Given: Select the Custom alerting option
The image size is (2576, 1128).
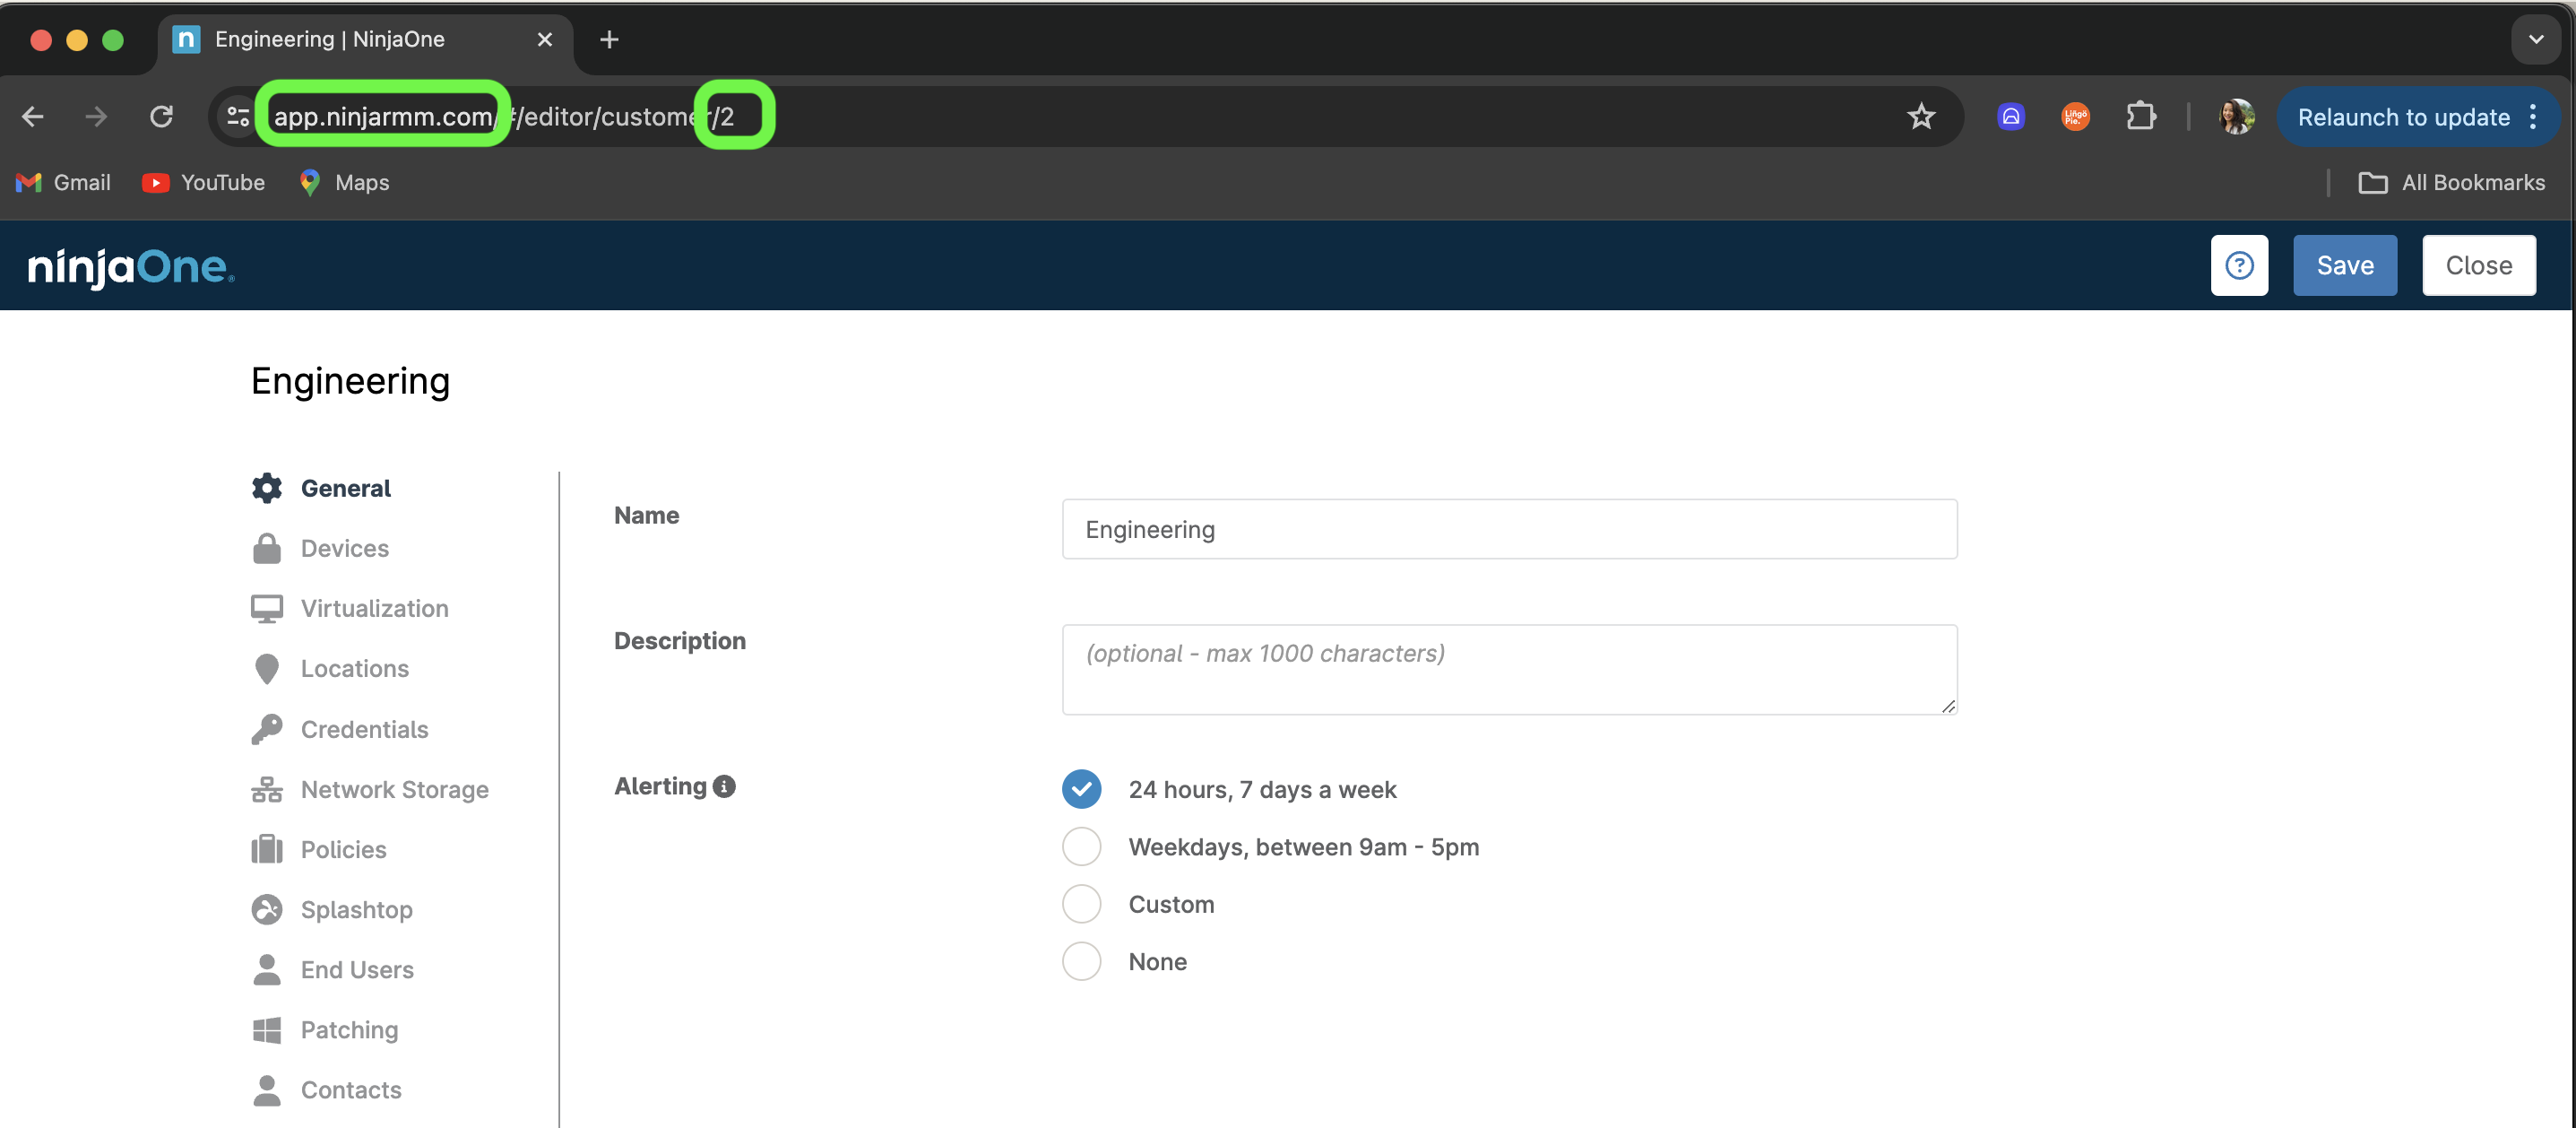Looking at the screenshot, I should (1081, 904).
